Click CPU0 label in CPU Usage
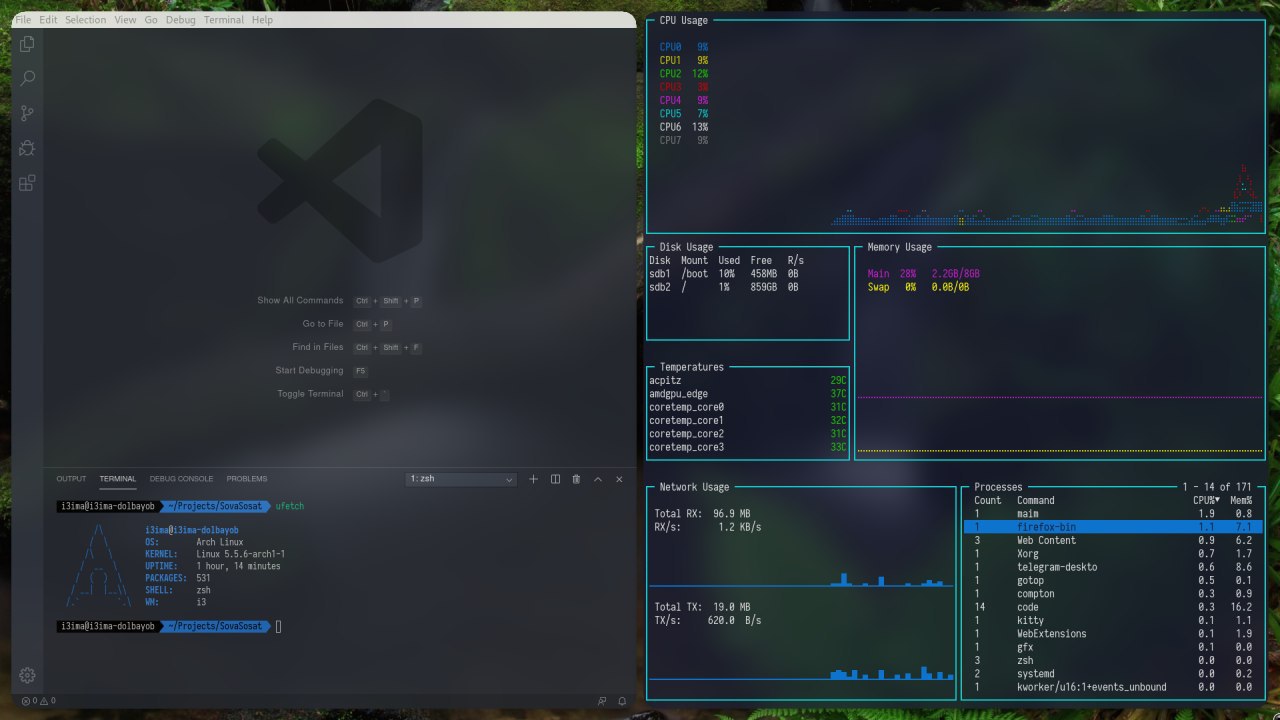The image size is (1280, 720). click(x=671, y=47)
